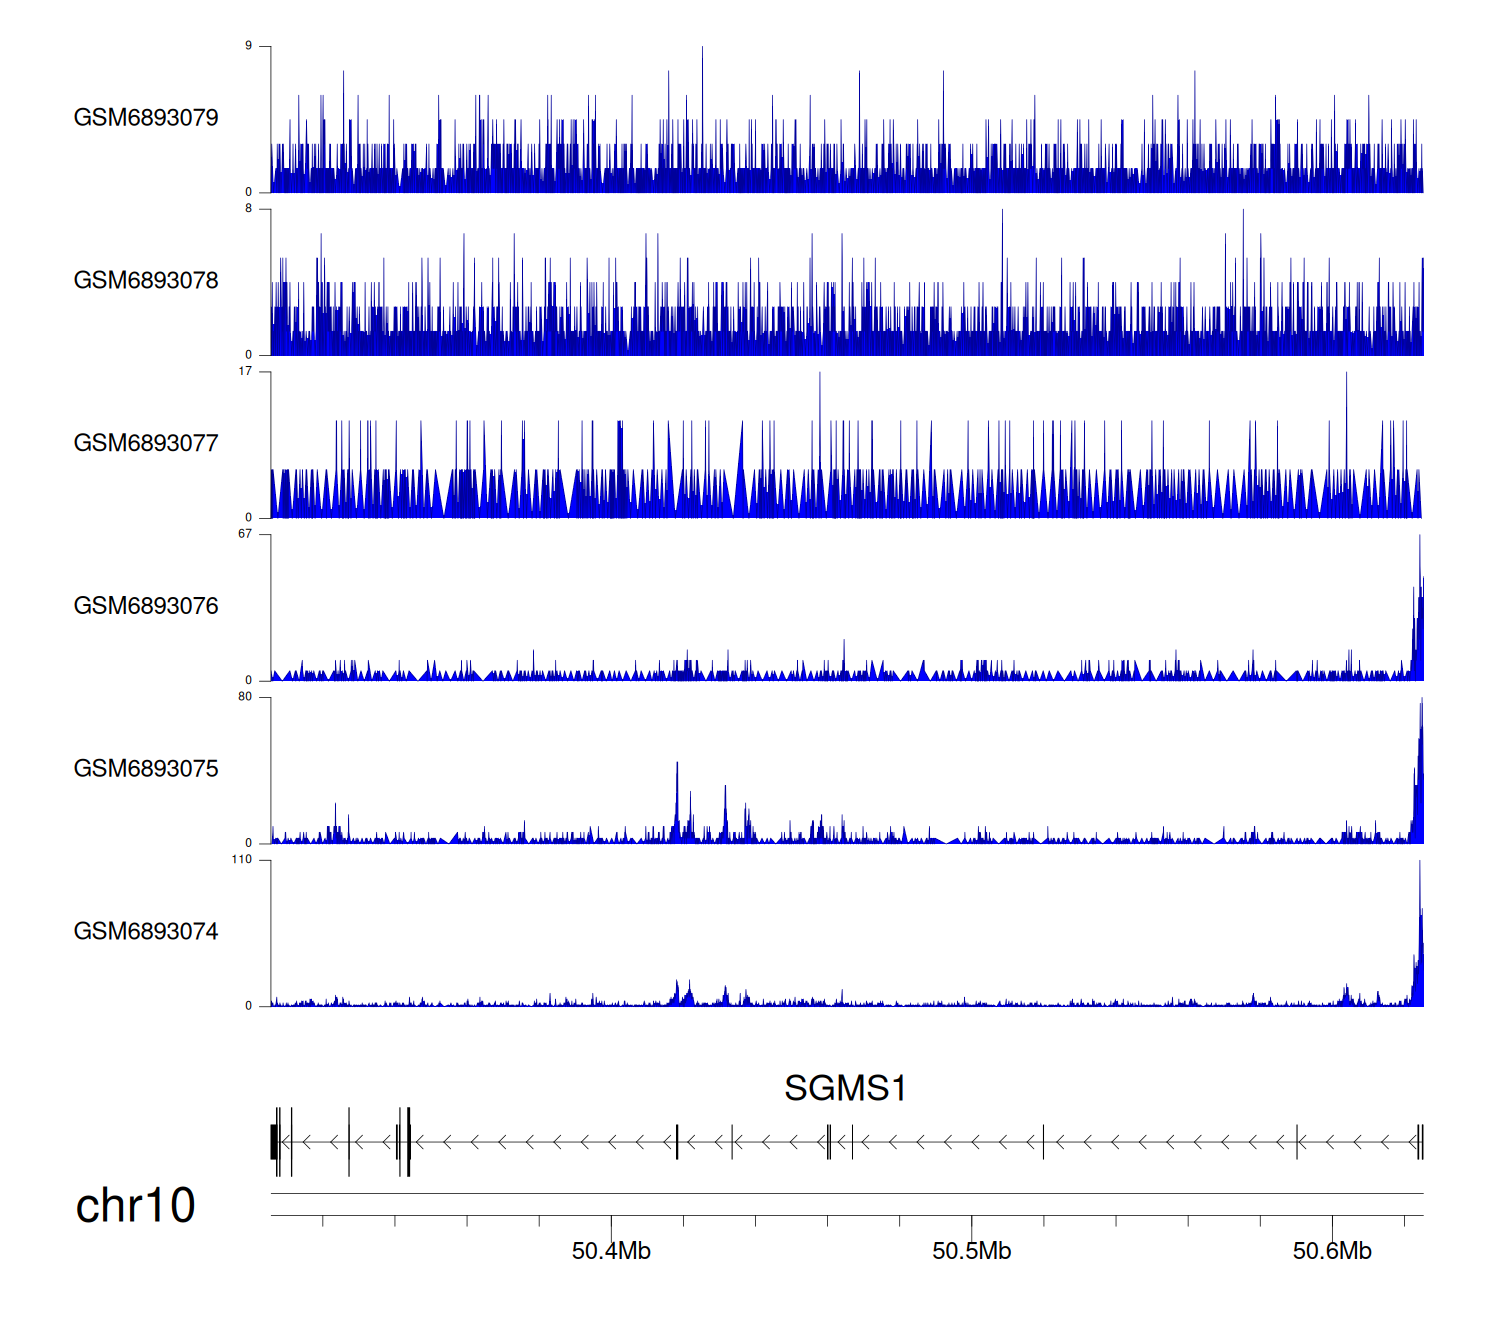The image size is (1500, 1320).
Task: Click the SGMS1 gene name
Action: pos(845,1088)
